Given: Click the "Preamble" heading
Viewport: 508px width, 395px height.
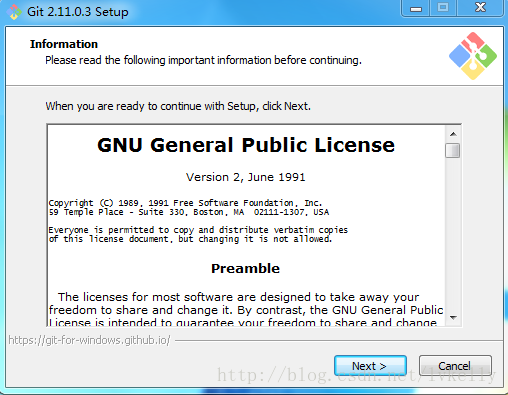Looking at the screenshot, I should click(x=246, y=268).
